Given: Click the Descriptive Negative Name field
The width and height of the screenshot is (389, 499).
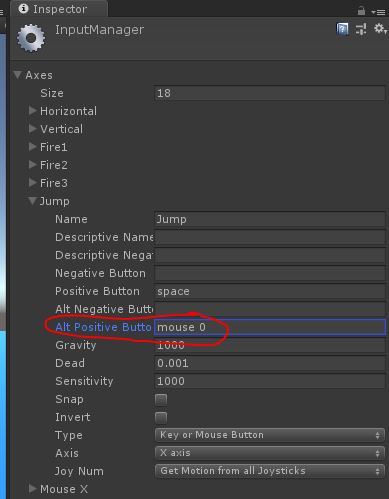Looking at the screenshot, I should point(270,255).
